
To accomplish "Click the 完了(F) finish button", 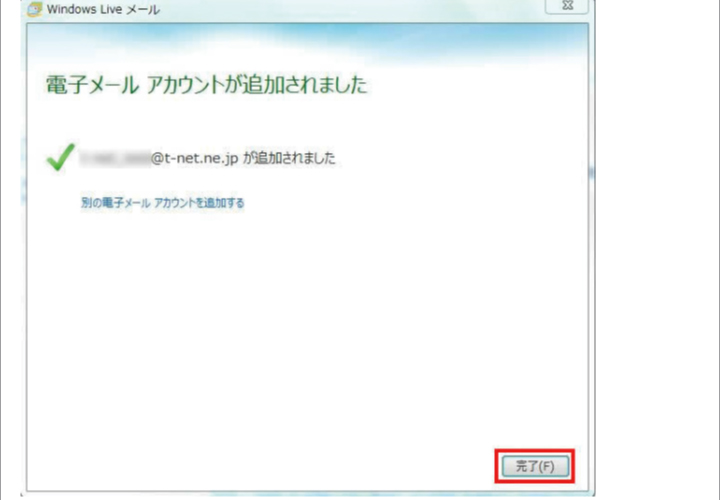I will tap(535, 466).
